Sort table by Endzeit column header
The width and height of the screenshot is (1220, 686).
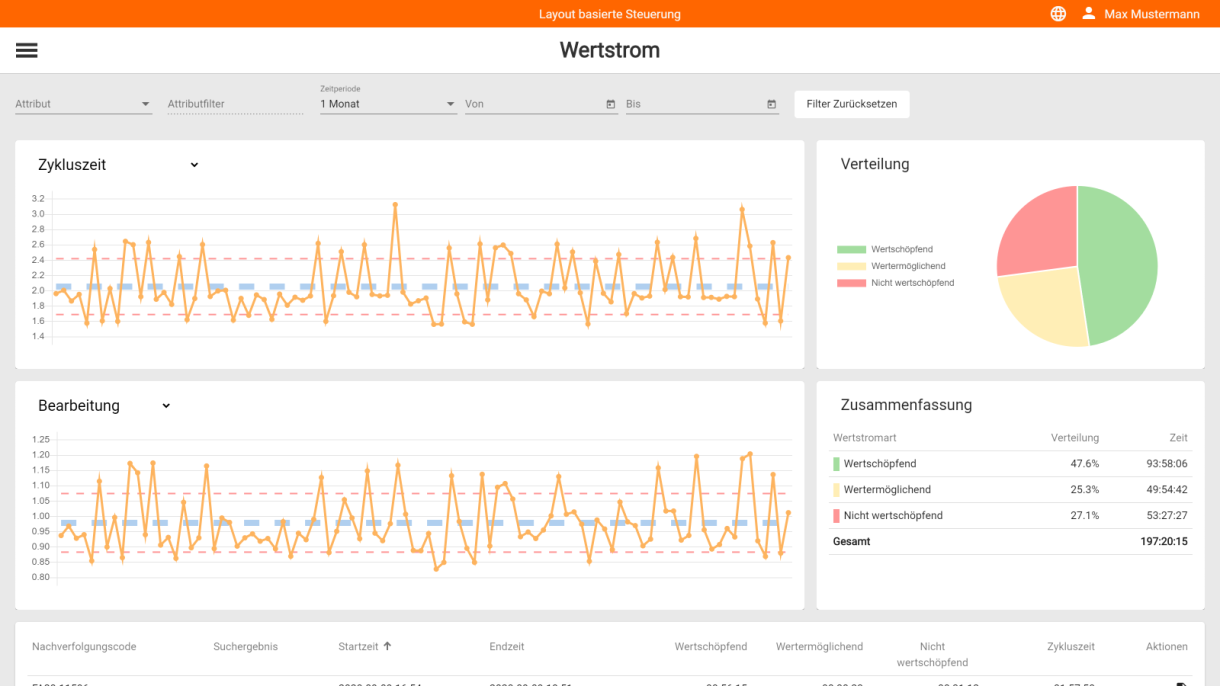pos(507,647)
